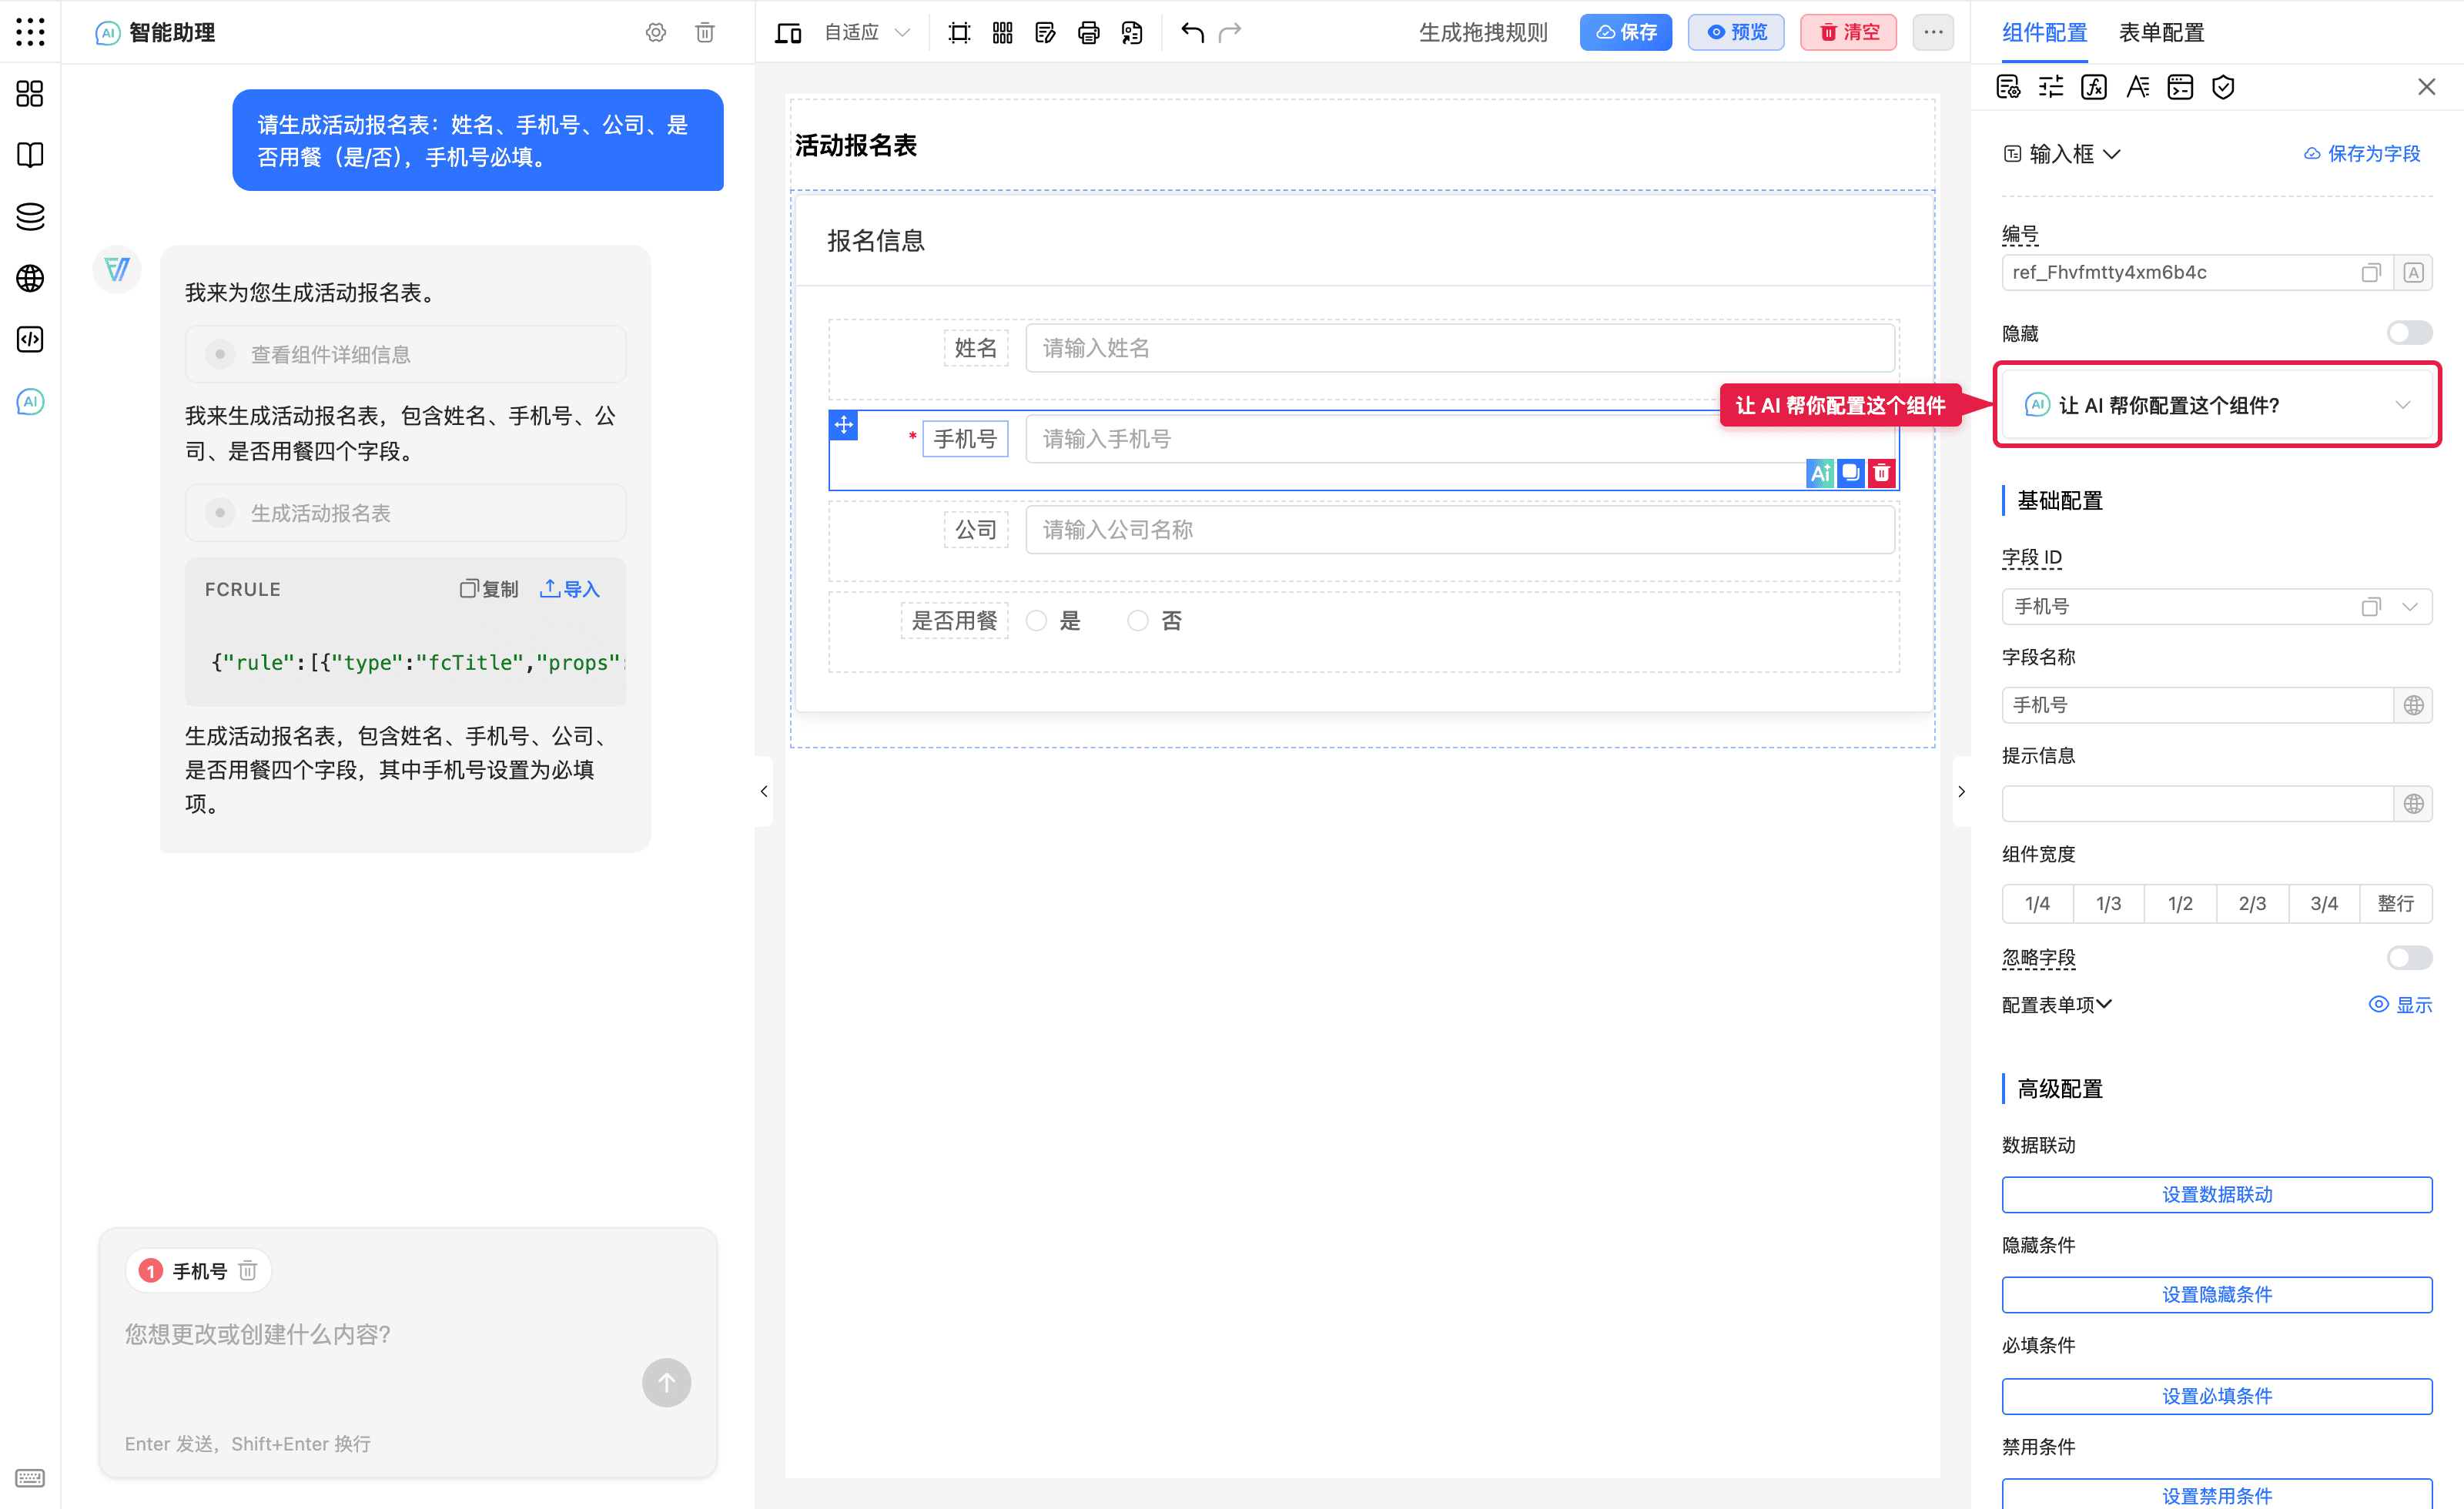The height and width of the screenshot is (1509, 2464).
Task: Click the AI icon on the selected field
Action: click(x=1820, y=473)
